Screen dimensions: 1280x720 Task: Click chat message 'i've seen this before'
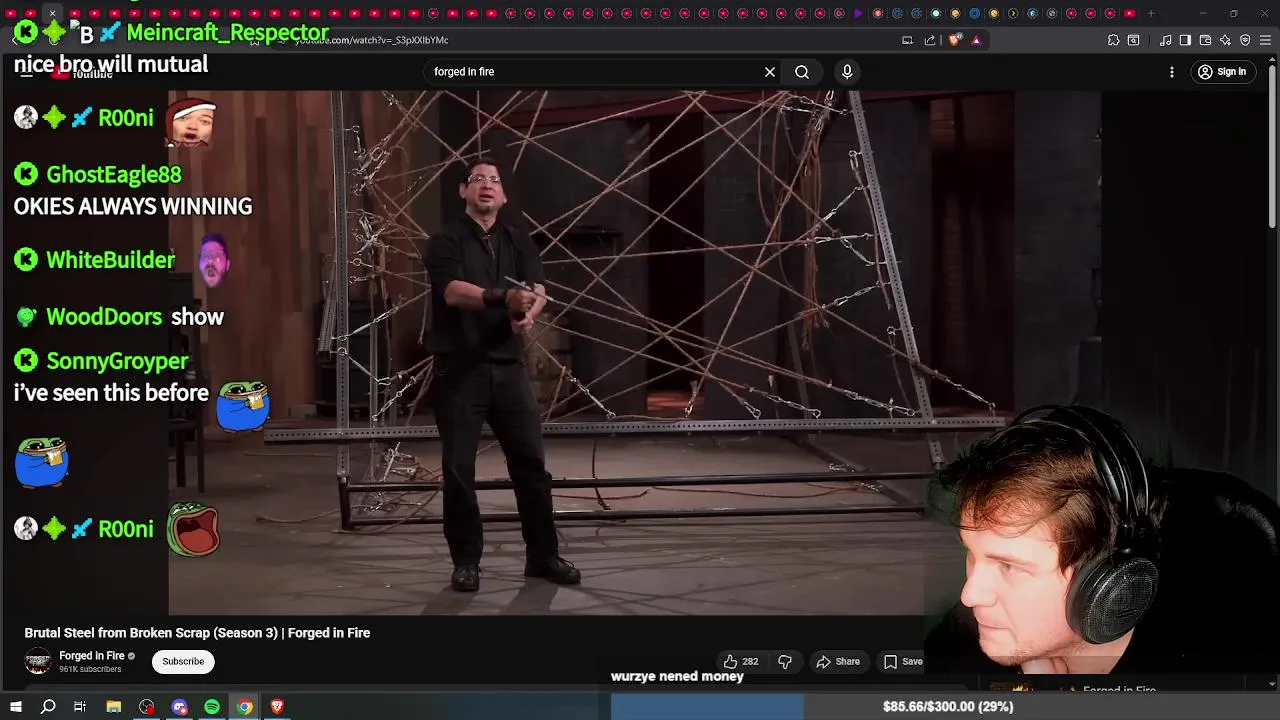click(x=111, y=393)
